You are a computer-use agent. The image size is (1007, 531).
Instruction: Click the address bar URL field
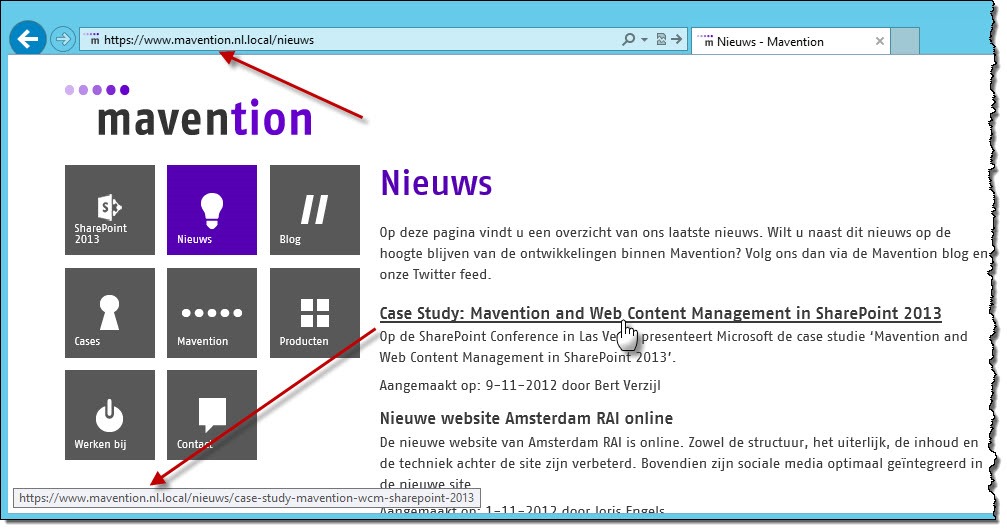point(350,40)
